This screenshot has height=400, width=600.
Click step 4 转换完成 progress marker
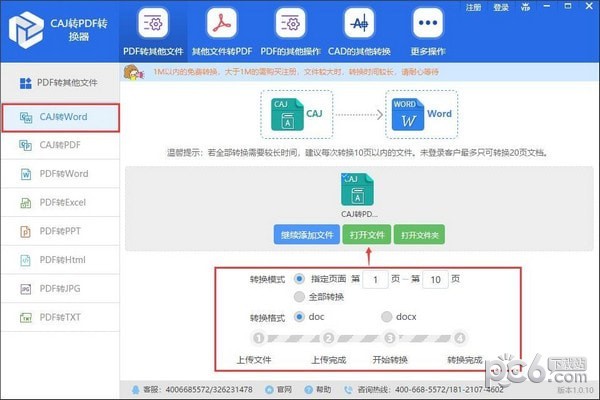[x=460, y=338]
